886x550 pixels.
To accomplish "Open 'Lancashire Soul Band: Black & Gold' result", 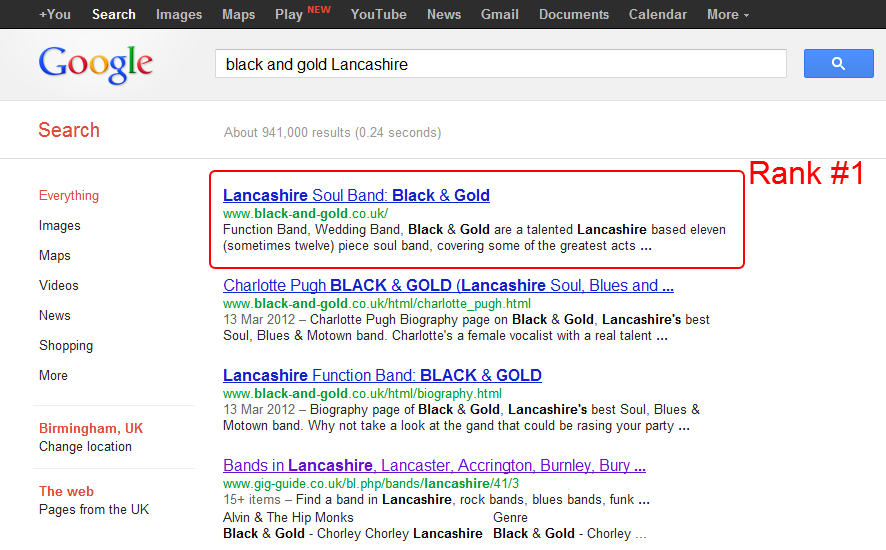I will tap(356, 195).
